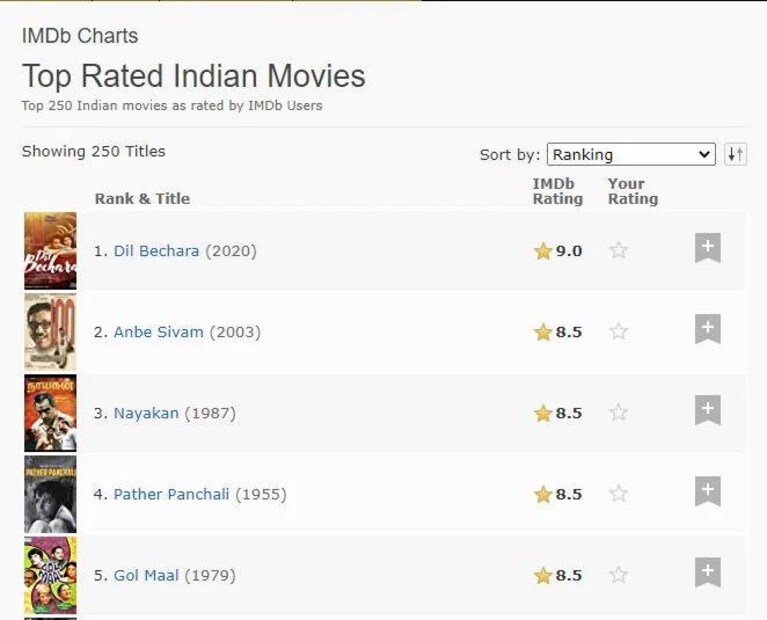
Task: Click the Gol Maal title link
Action: tap(146, 575)
